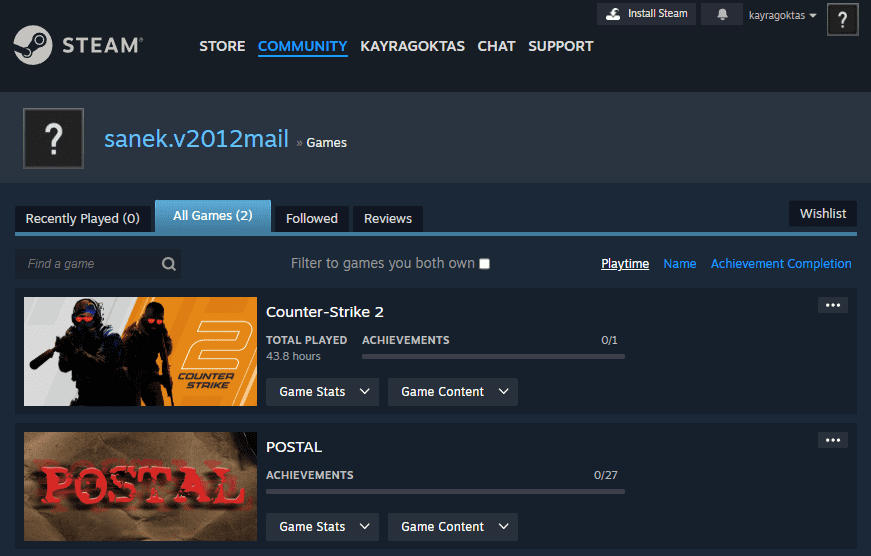Switch to Recently Played tab

pos(82,218)
